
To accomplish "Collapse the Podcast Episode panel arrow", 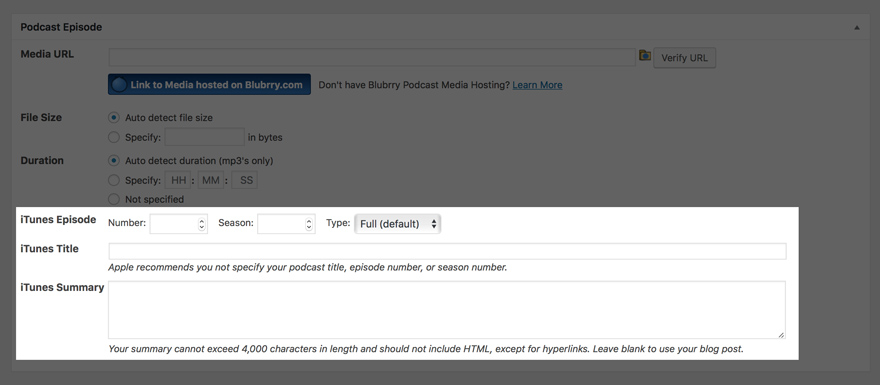I will (857, 28).
